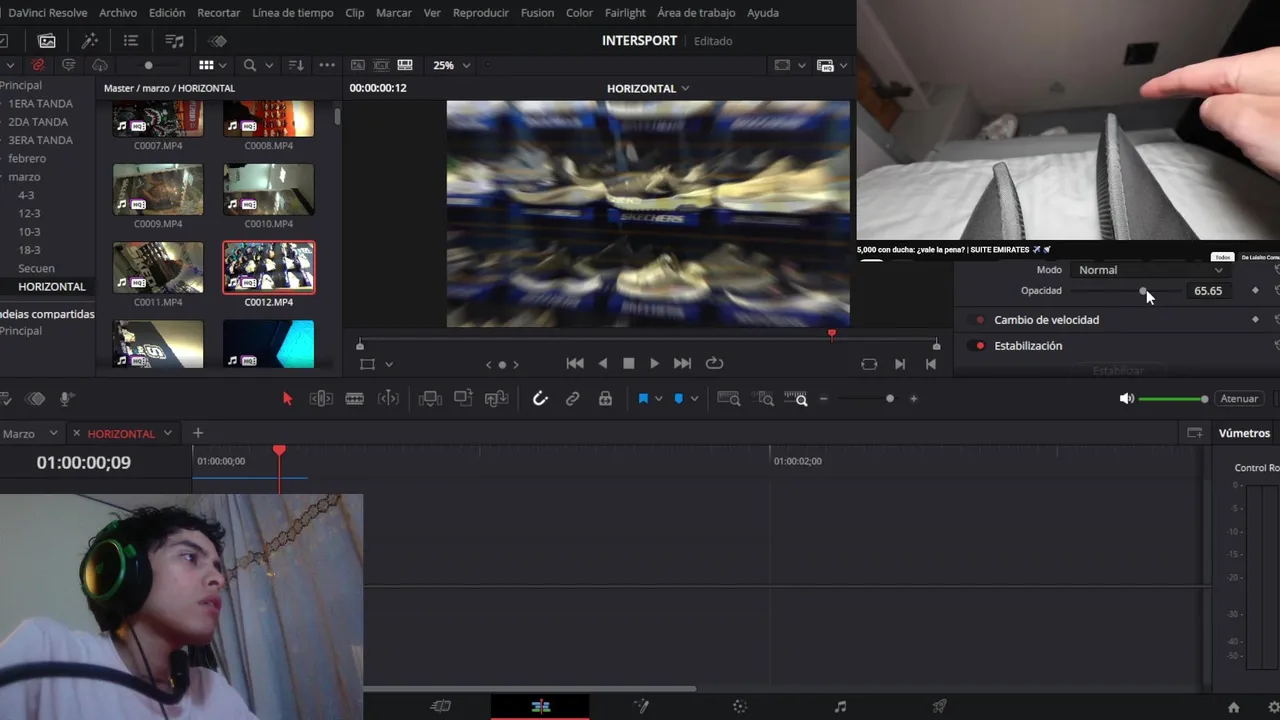Click the Custom Zoom icon
Viewport: 1280px width, 720px height.
coord(798,399)
